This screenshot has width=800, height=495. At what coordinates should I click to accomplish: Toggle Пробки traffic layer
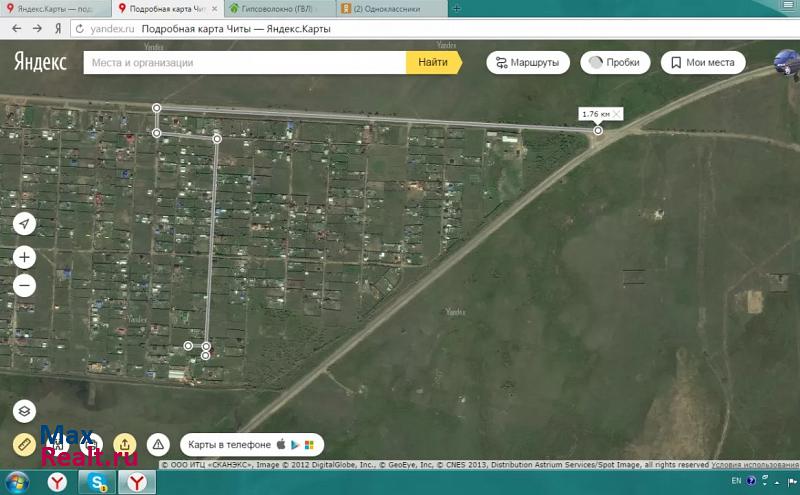click(614, 62)
